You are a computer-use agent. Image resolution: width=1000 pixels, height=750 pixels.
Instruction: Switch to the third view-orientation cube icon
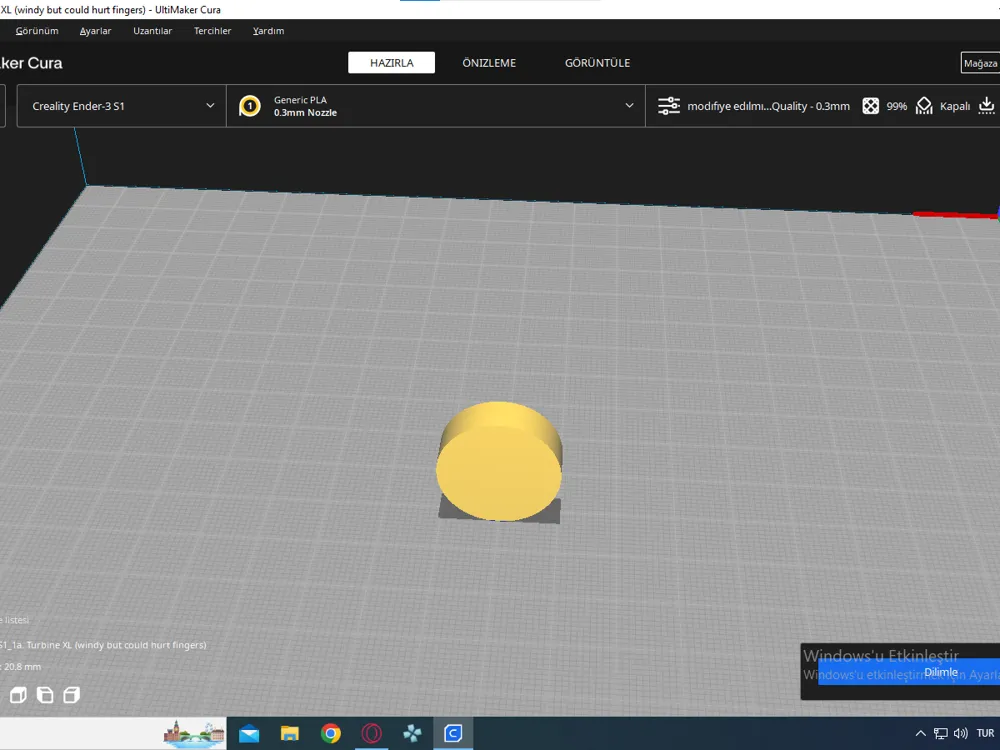coord(71,695)
